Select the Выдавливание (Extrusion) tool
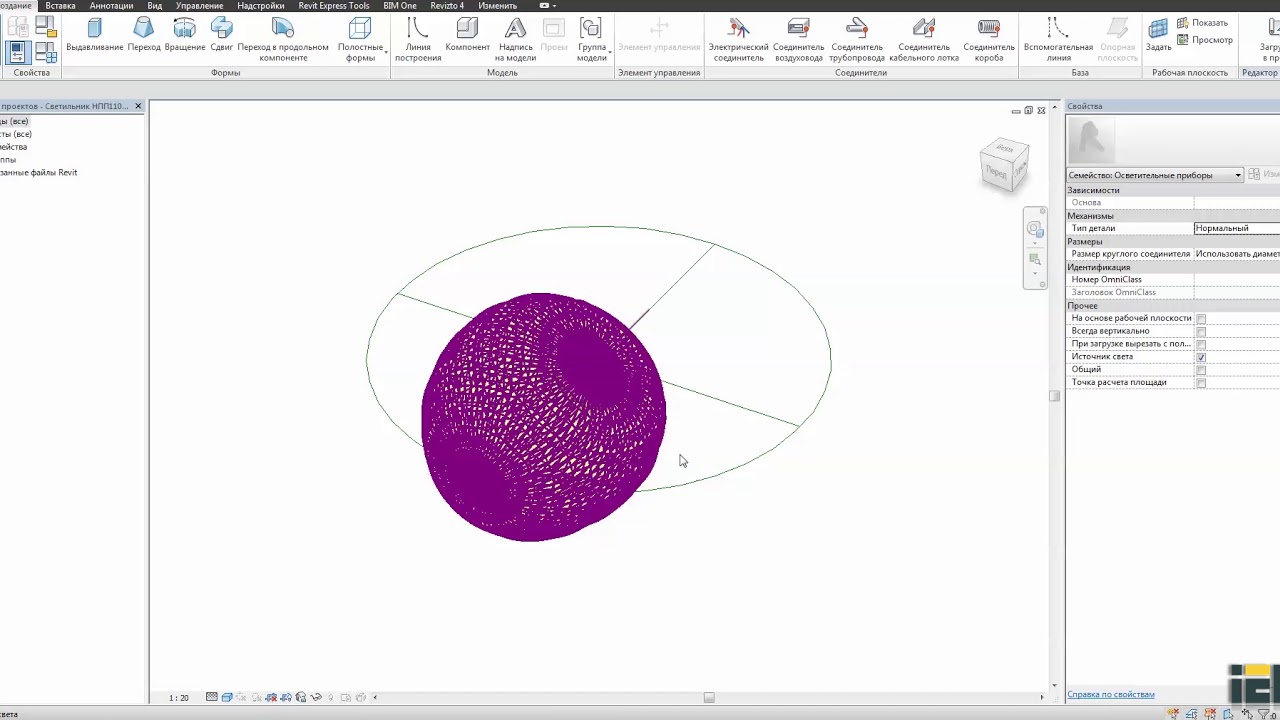 [95, 35]
